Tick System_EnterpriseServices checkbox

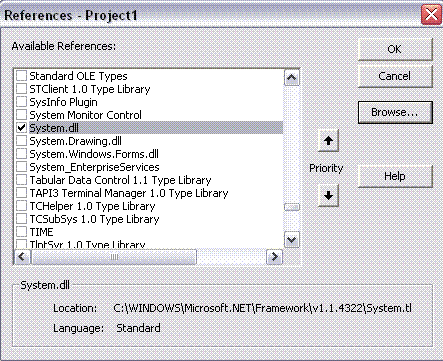[21, 167]
